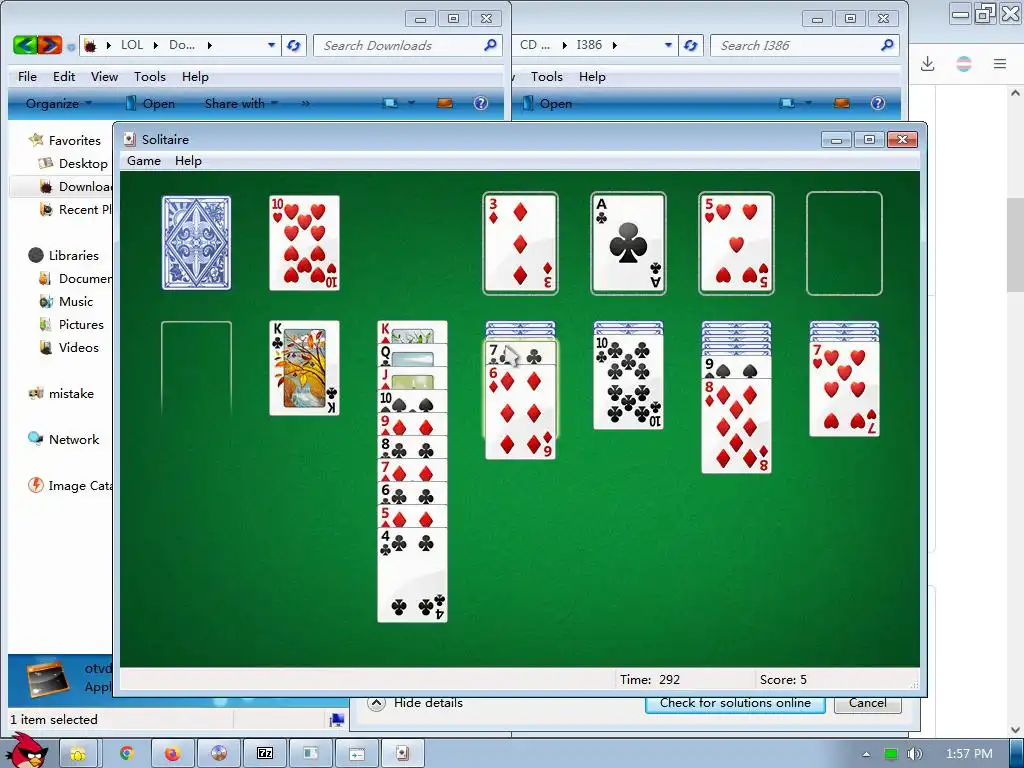Select the 4 of clubs card
Viewport: 1024px width, 768px height.
412,575
